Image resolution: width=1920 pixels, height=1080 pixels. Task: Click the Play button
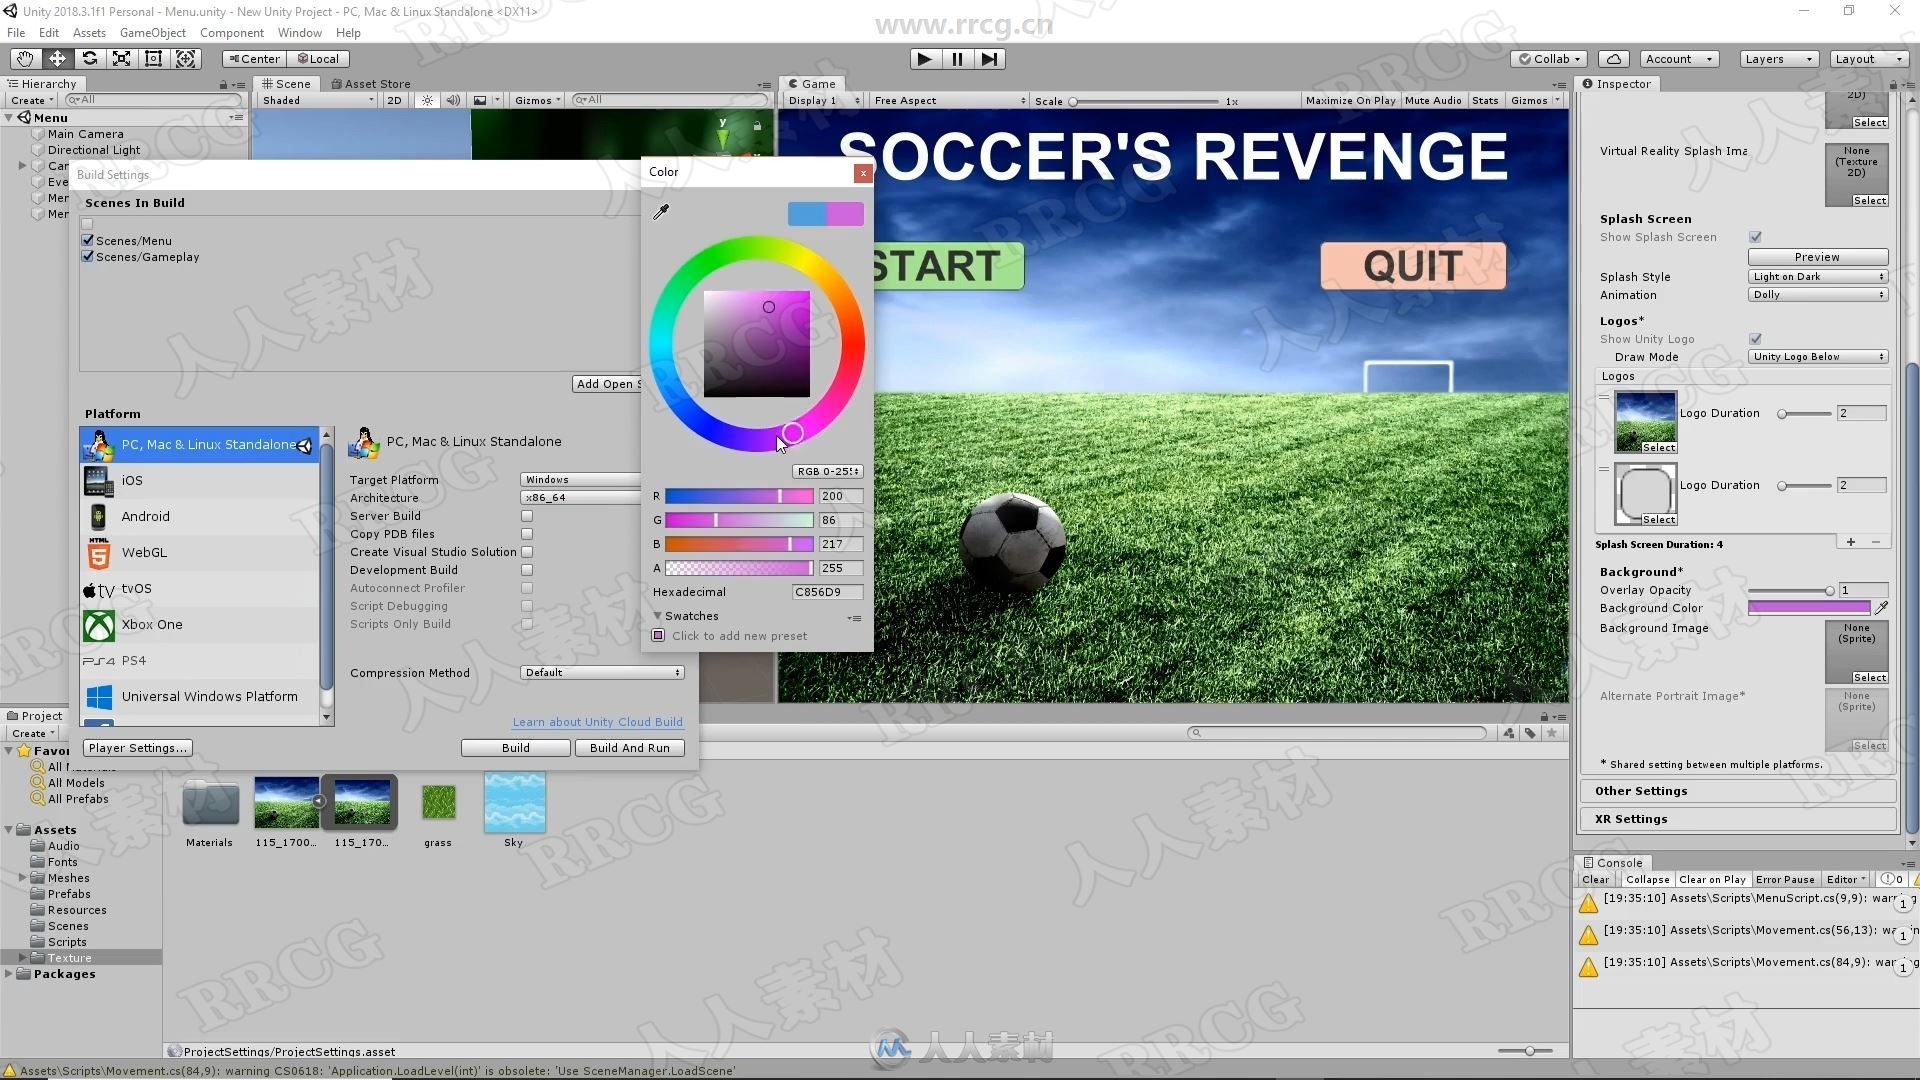(925, 59)
